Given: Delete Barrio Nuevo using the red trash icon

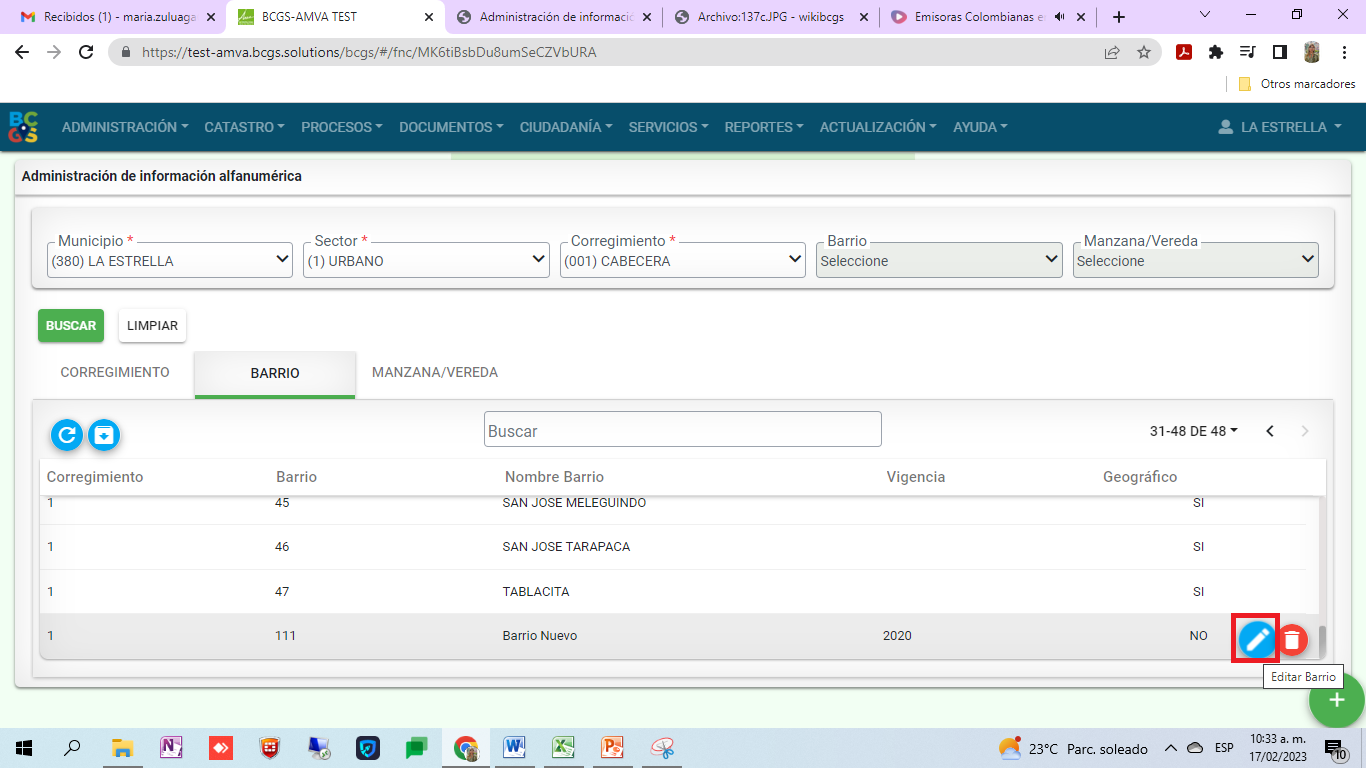Looking at the screenshot, I should pyautogui.click(x=1293, y=640).
